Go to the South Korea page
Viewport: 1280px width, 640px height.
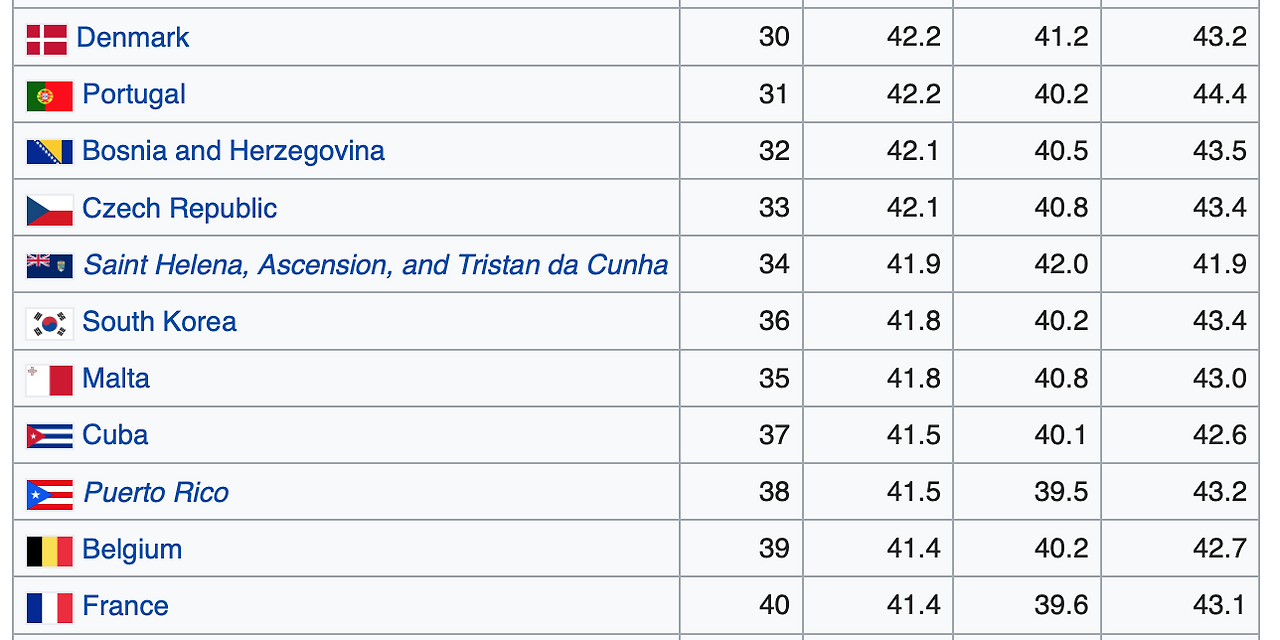(x=159, y=322)
